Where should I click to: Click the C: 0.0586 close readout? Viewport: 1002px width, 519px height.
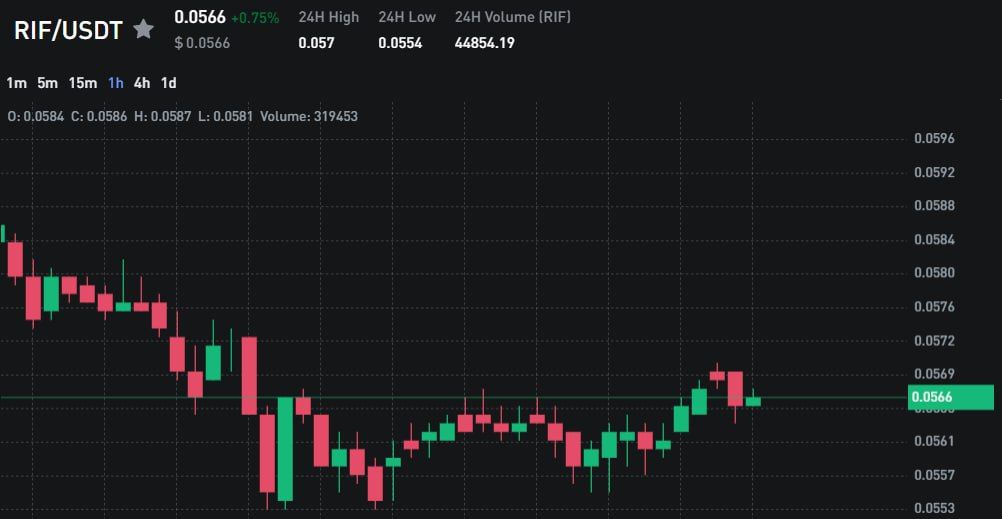99,117
